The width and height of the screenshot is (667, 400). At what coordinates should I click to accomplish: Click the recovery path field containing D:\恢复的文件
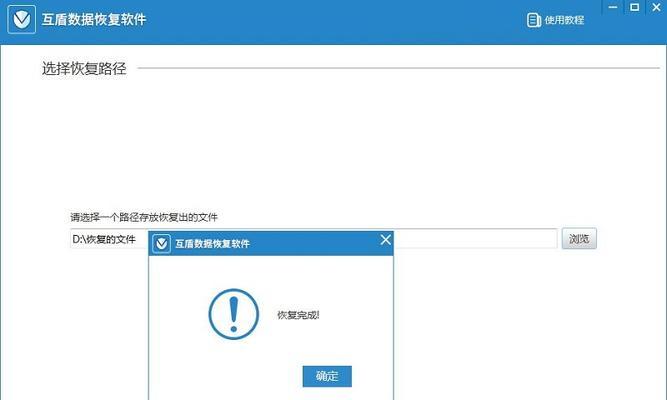click(314, 239)
